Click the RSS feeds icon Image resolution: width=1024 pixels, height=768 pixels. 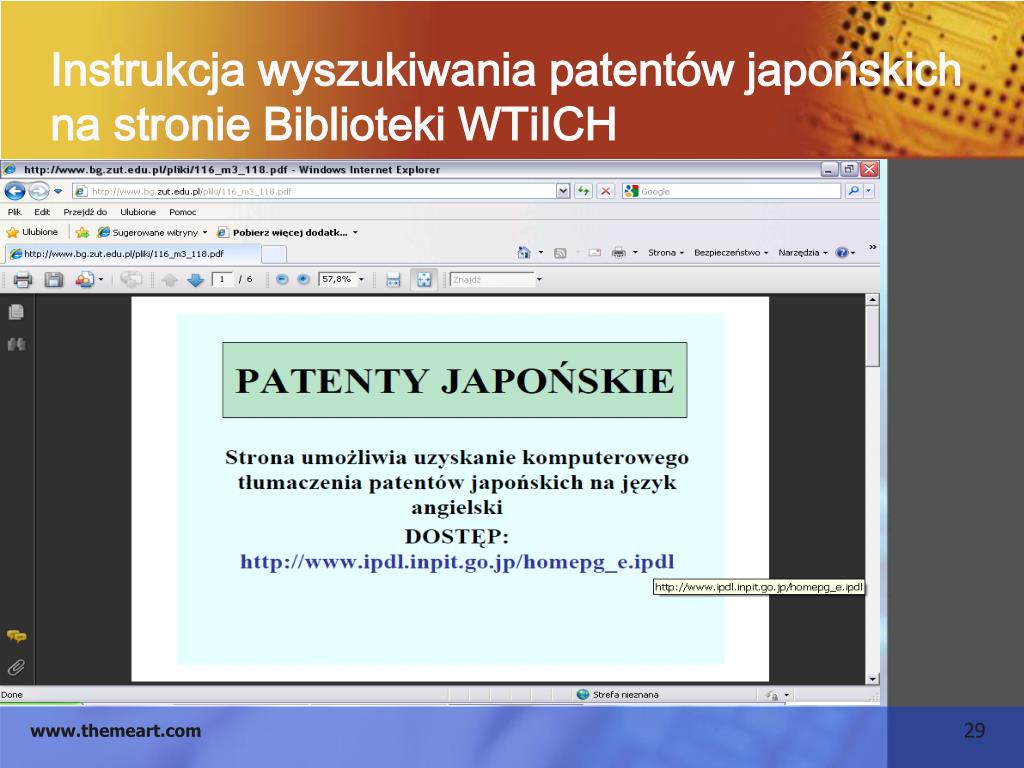[x=560, y=253]
